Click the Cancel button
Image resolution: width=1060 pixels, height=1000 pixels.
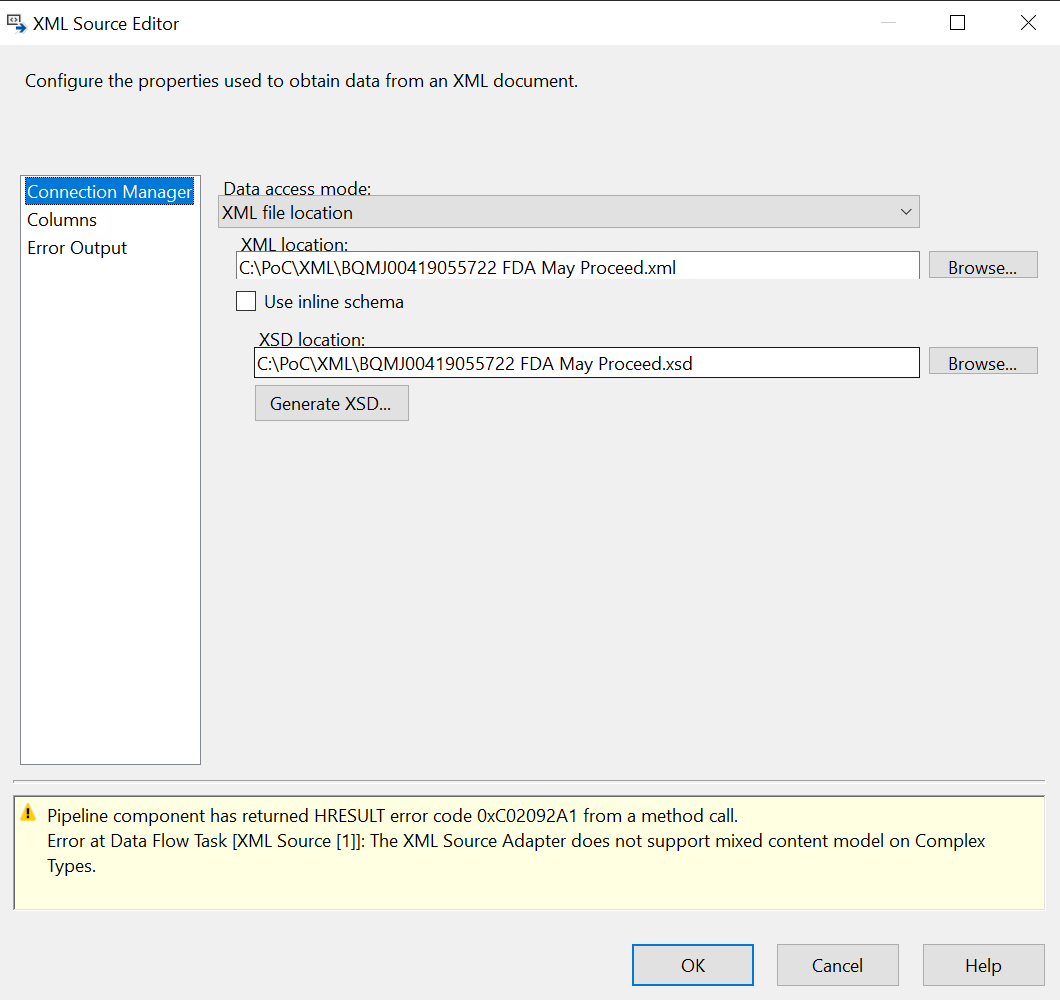tap(837, 965)
